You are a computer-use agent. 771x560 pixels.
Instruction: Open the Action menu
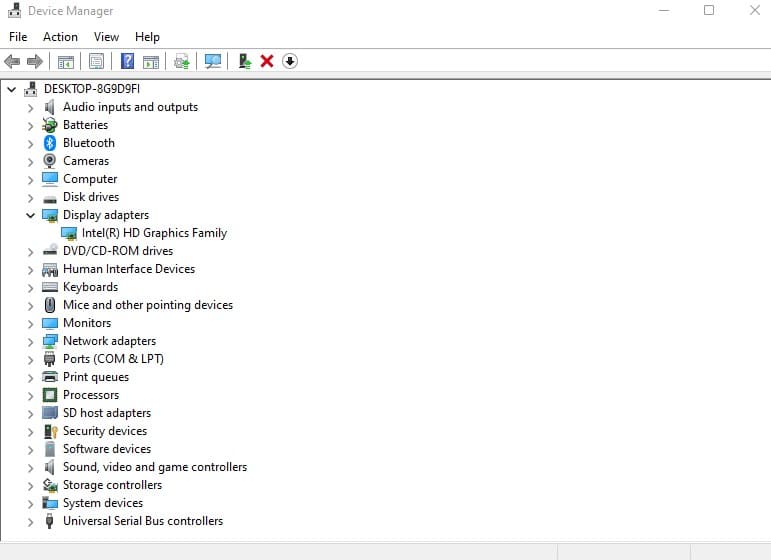pos(60,37)
